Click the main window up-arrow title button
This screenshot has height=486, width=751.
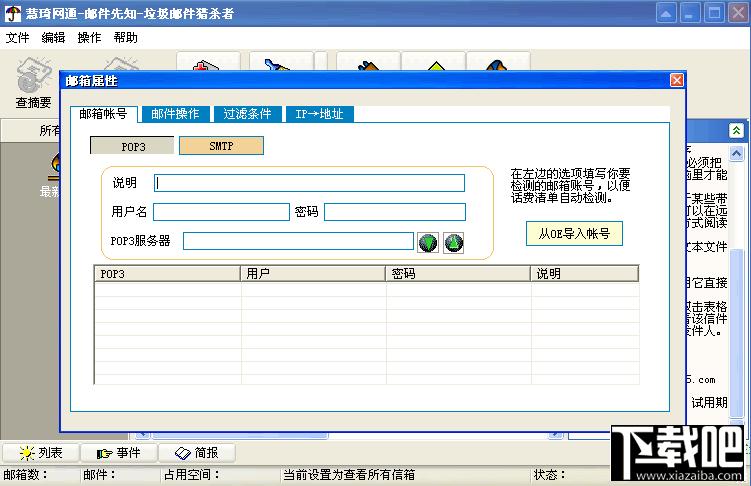(666, 13)
